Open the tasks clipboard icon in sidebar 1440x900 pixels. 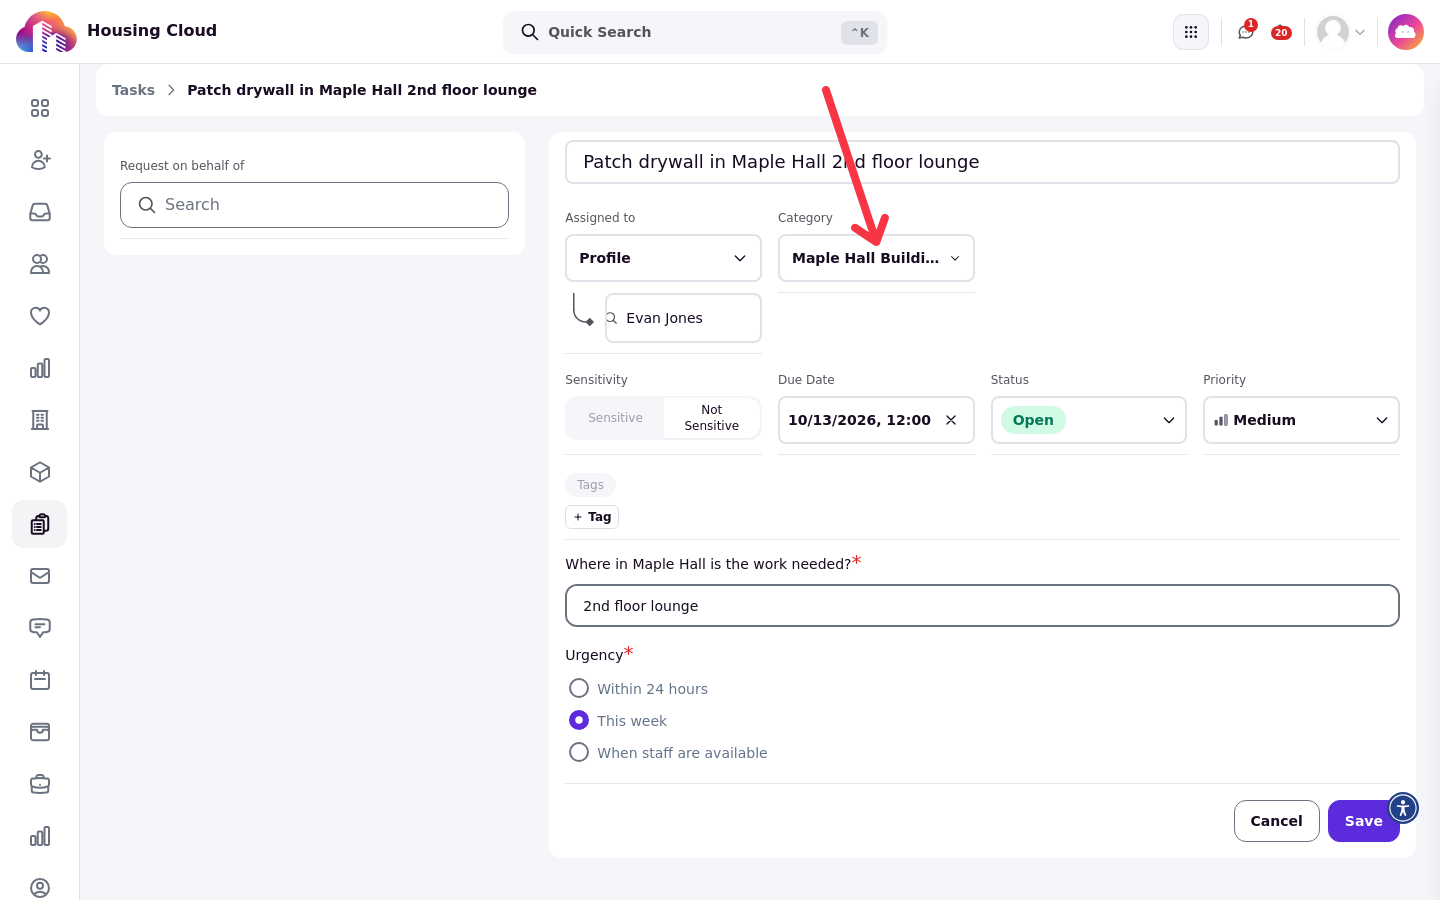40,524
